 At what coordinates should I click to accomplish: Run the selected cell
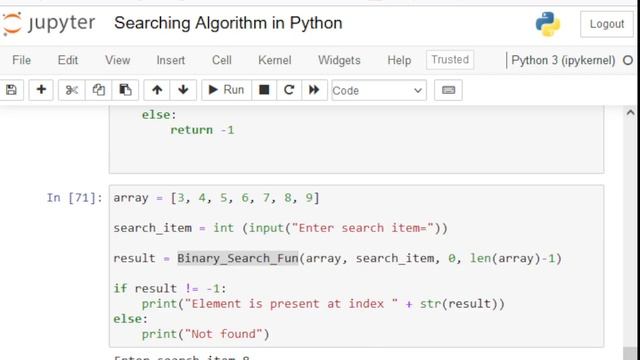click(x=227, y=90)
